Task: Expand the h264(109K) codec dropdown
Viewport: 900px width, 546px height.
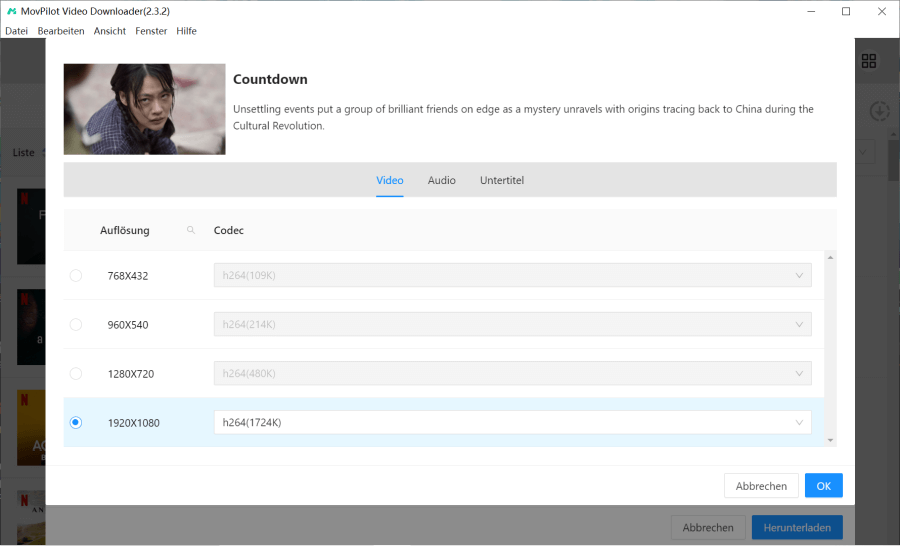Action: 512,276
